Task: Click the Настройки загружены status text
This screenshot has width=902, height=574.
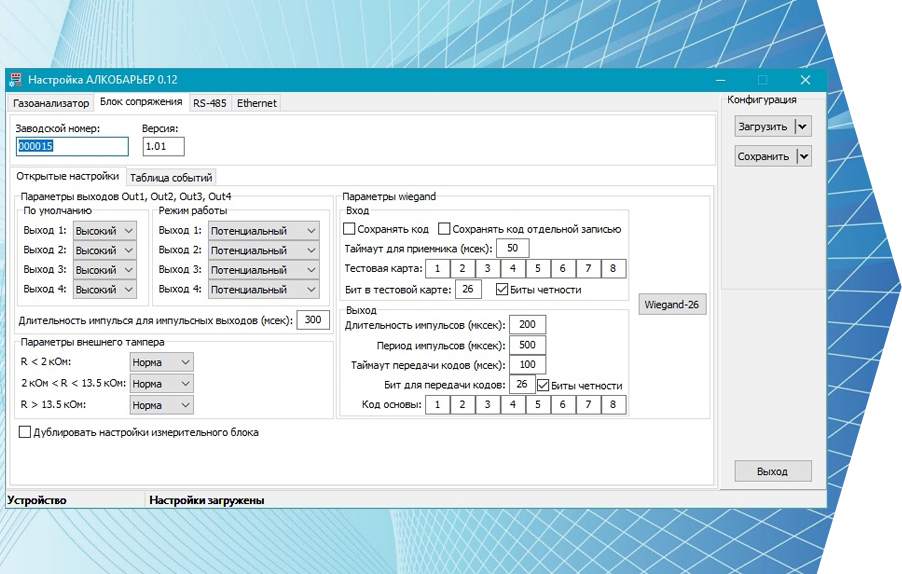Action: point(207,500)
